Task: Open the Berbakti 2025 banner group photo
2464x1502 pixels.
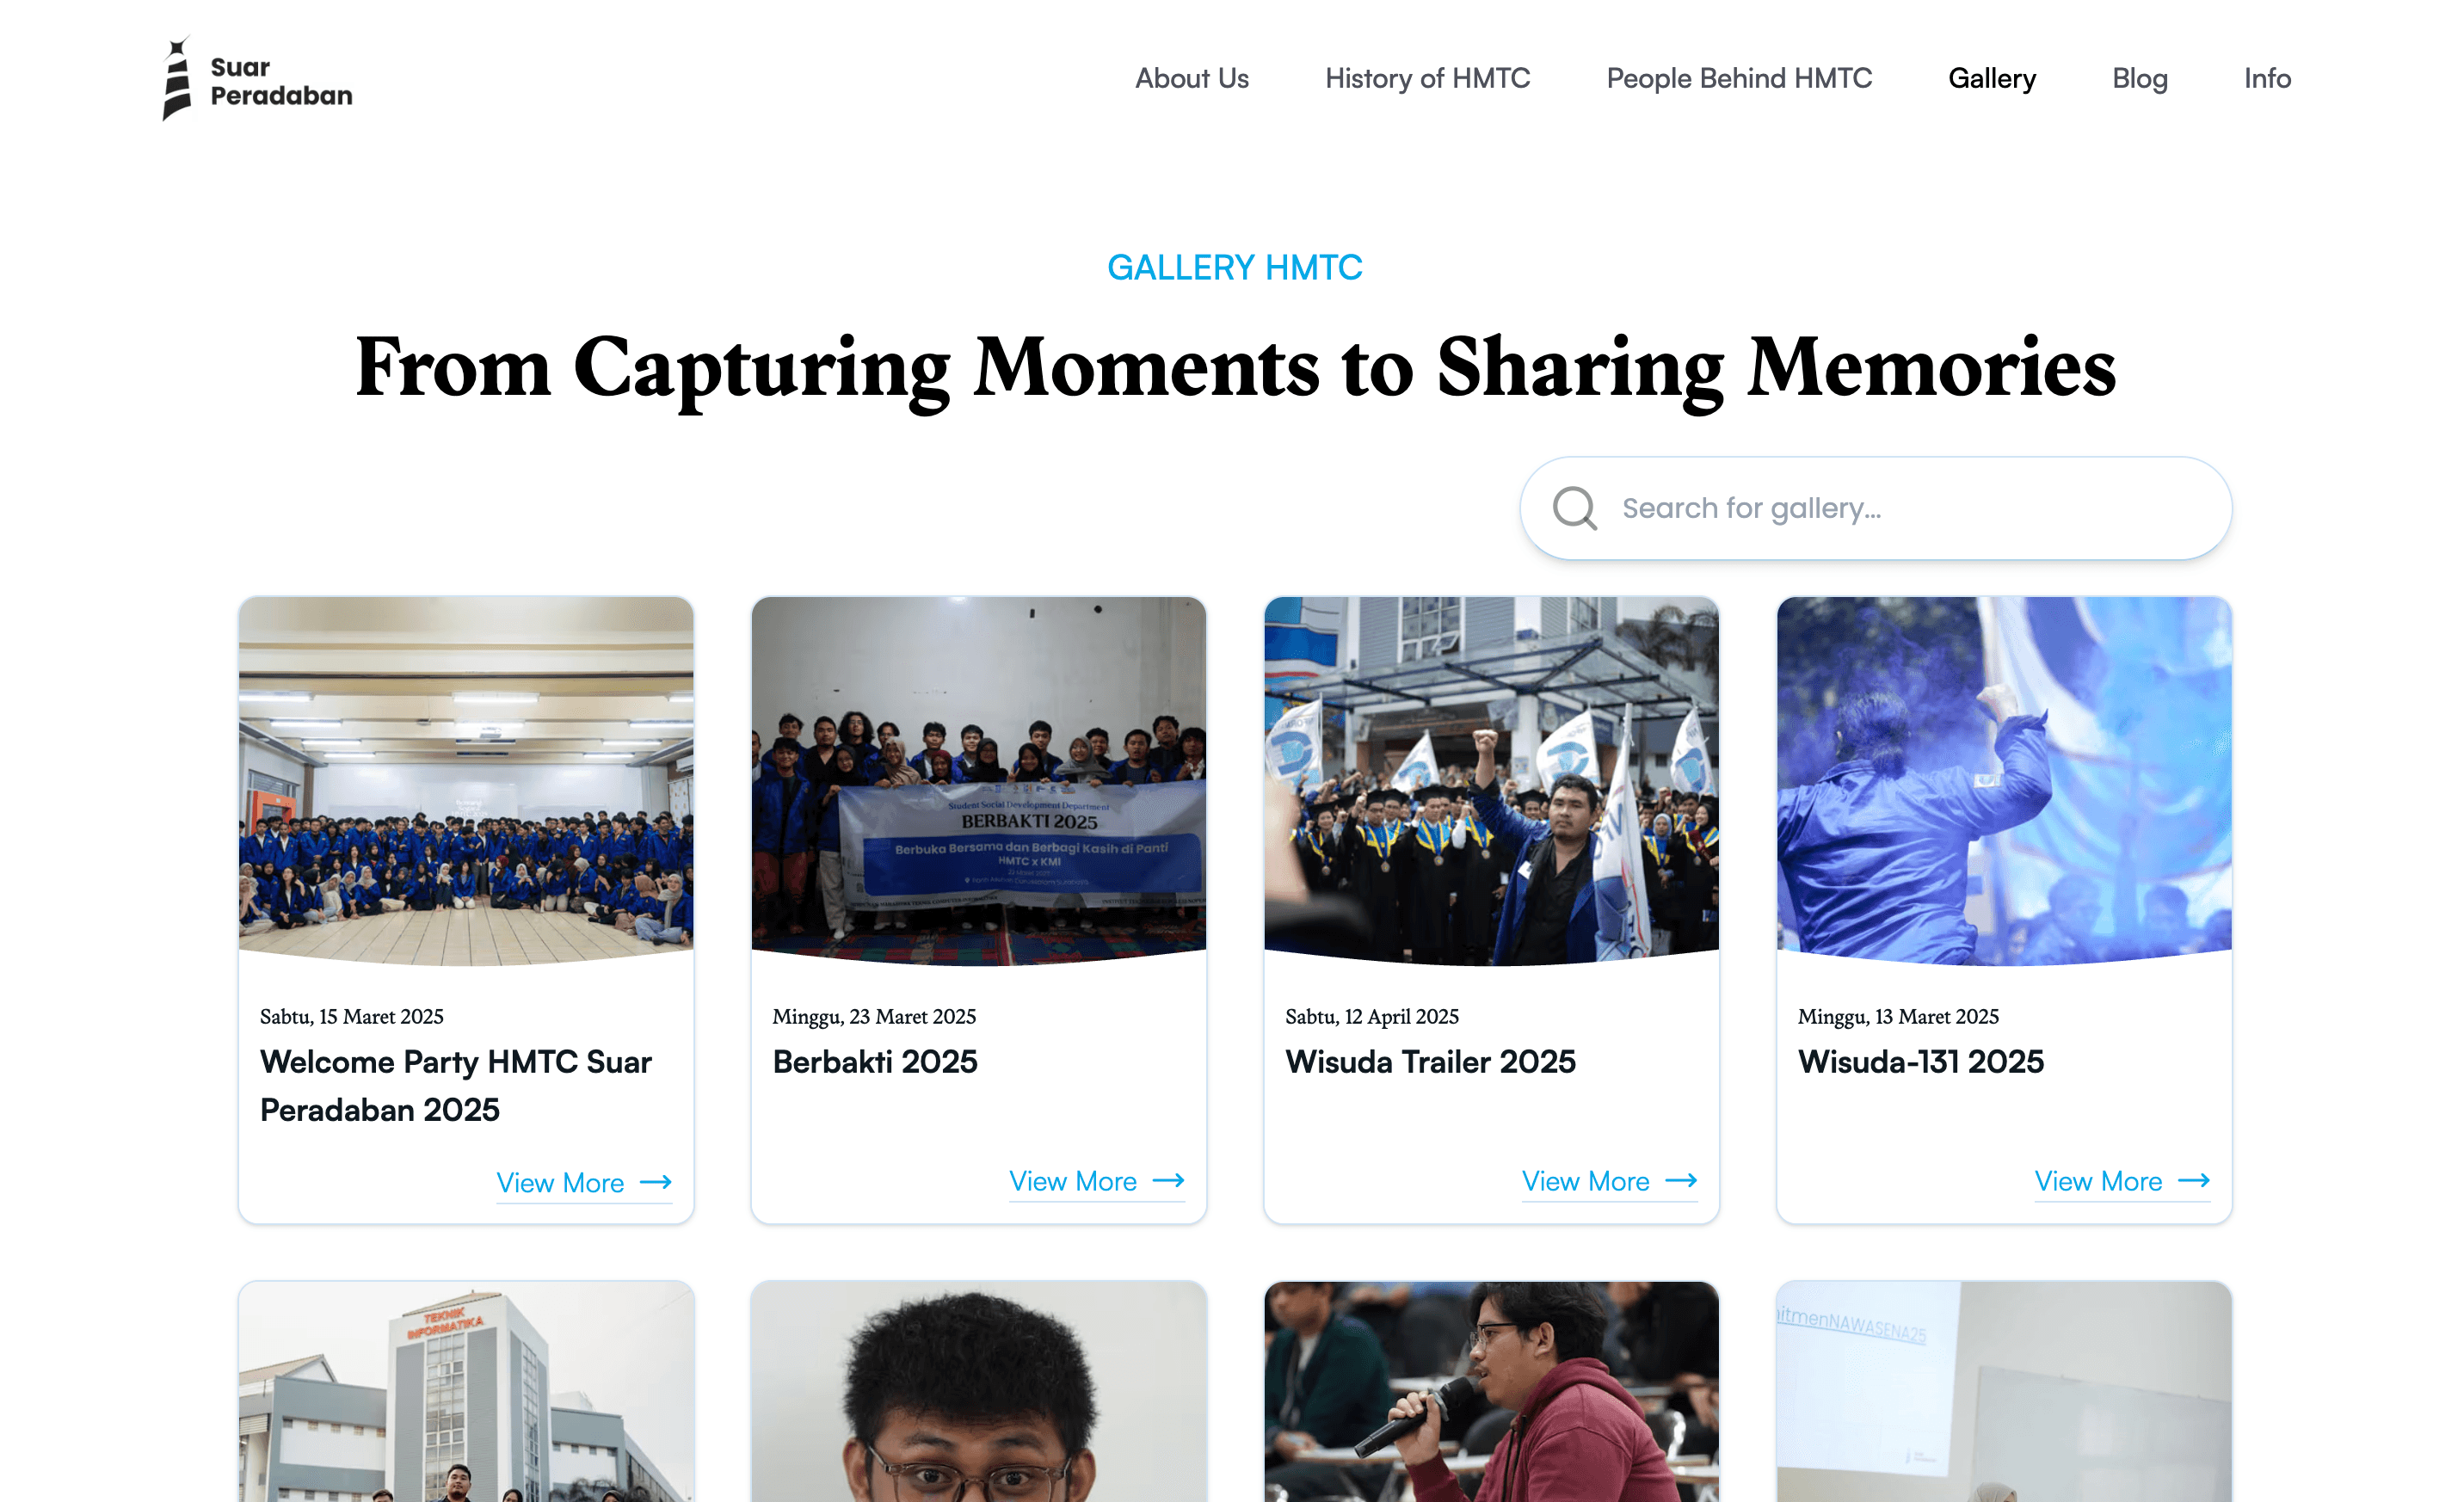Action: [978, 781]
